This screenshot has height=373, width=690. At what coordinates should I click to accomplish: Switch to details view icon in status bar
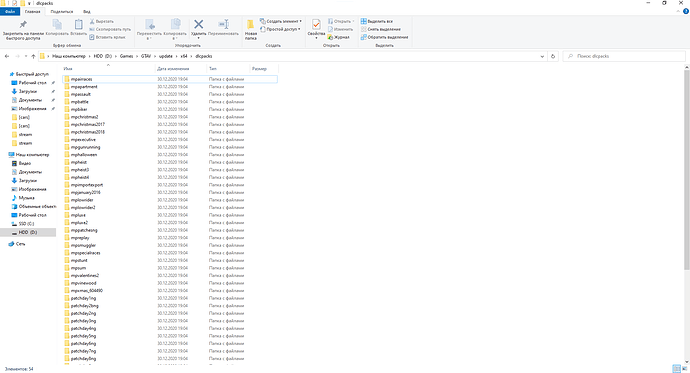[x=676, y=369]
